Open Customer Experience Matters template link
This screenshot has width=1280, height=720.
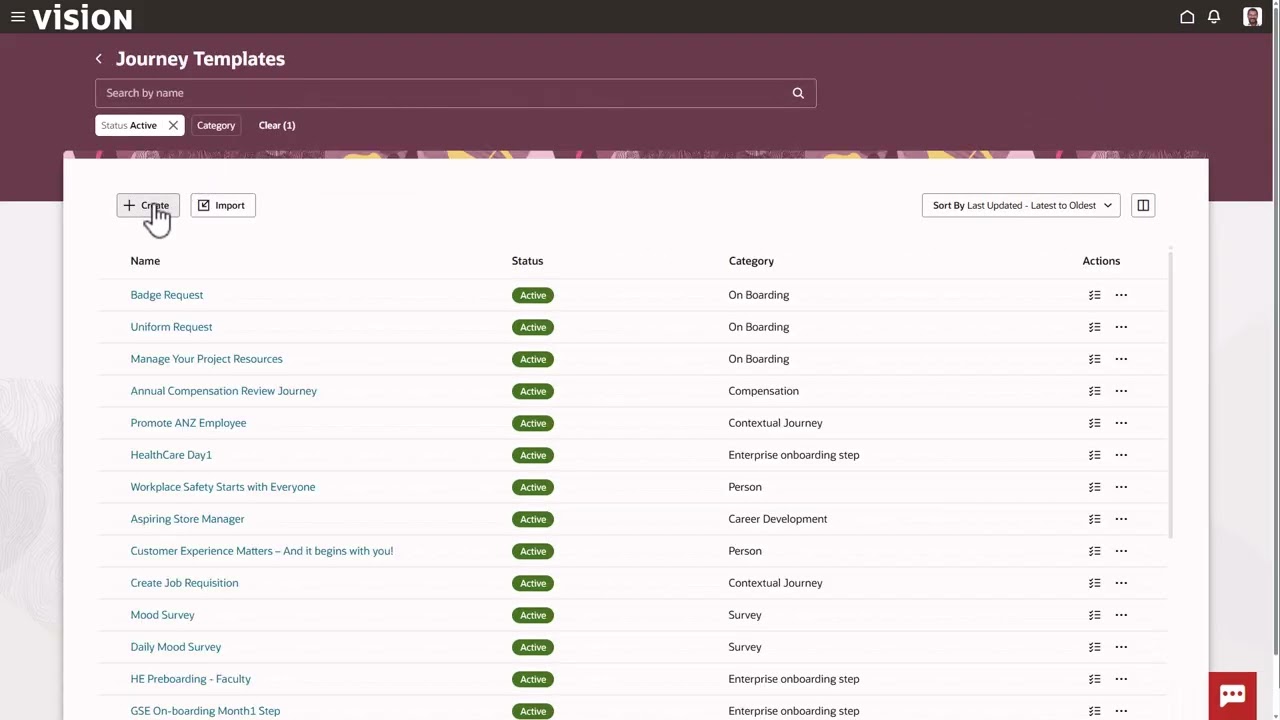click(x=262, y=551)
